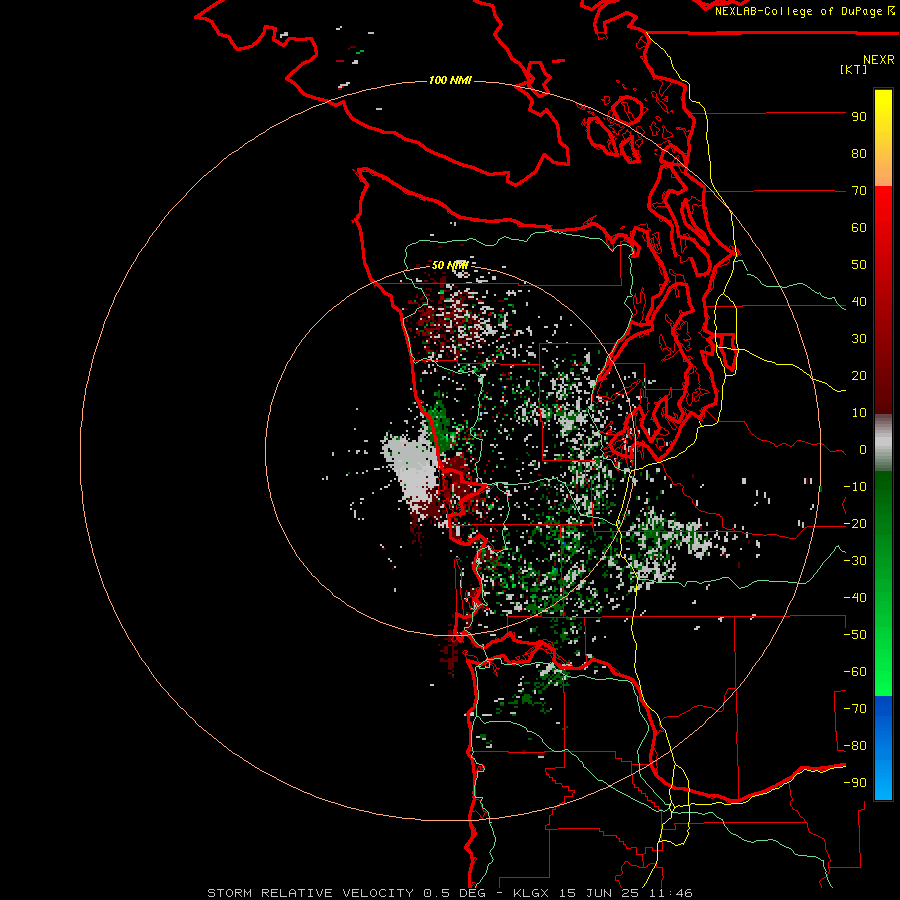900x900 pixels.
Task: Select the 0 value on the velocity scale
Action: [x=863, y=450]
